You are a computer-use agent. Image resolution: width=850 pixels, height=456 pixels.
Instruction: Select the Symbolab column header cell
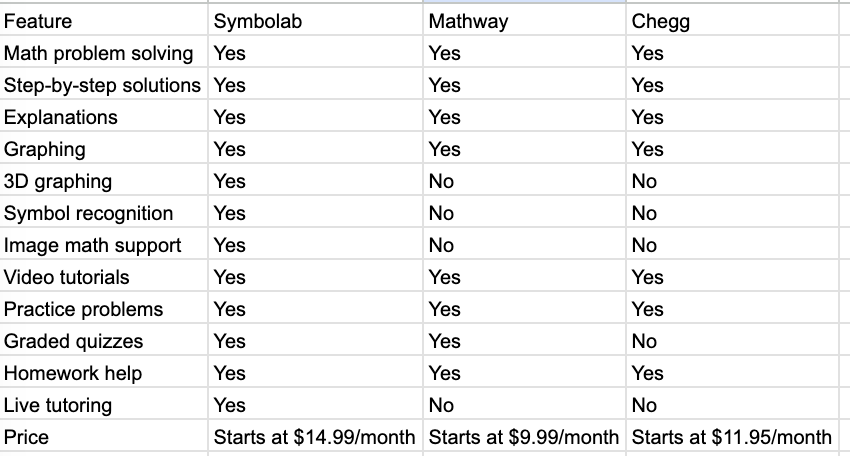(x=255, y=21)
